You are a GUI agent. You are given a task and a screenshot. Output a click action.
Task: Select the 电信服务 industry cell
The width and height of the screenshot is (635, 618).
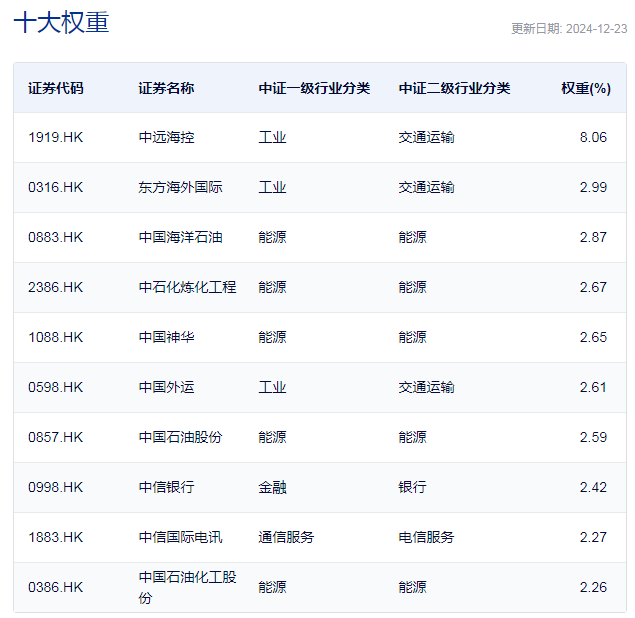tap(426, 537)
